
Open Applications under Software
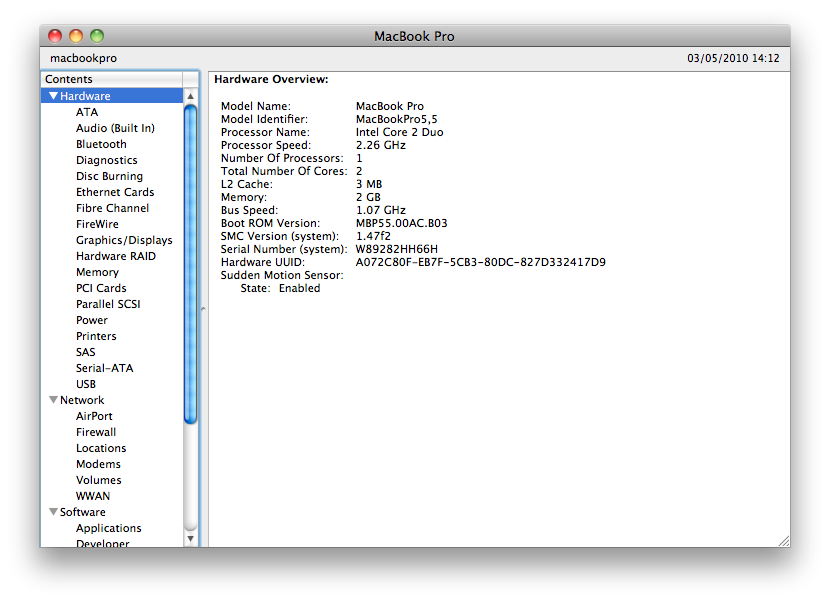coord(109,528)
